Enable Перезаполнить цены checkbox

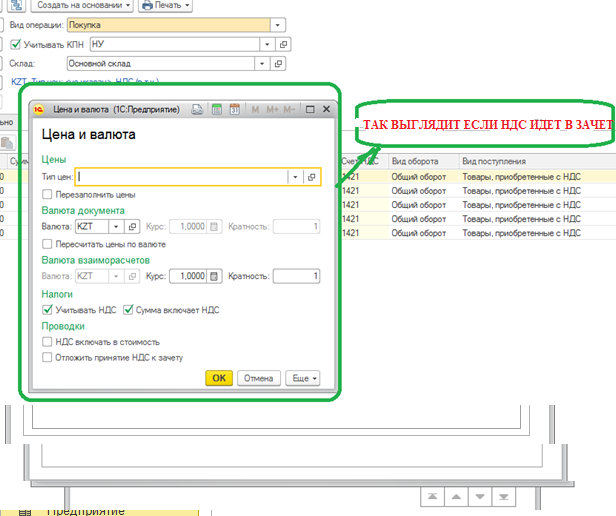click(x=48, y=194)
